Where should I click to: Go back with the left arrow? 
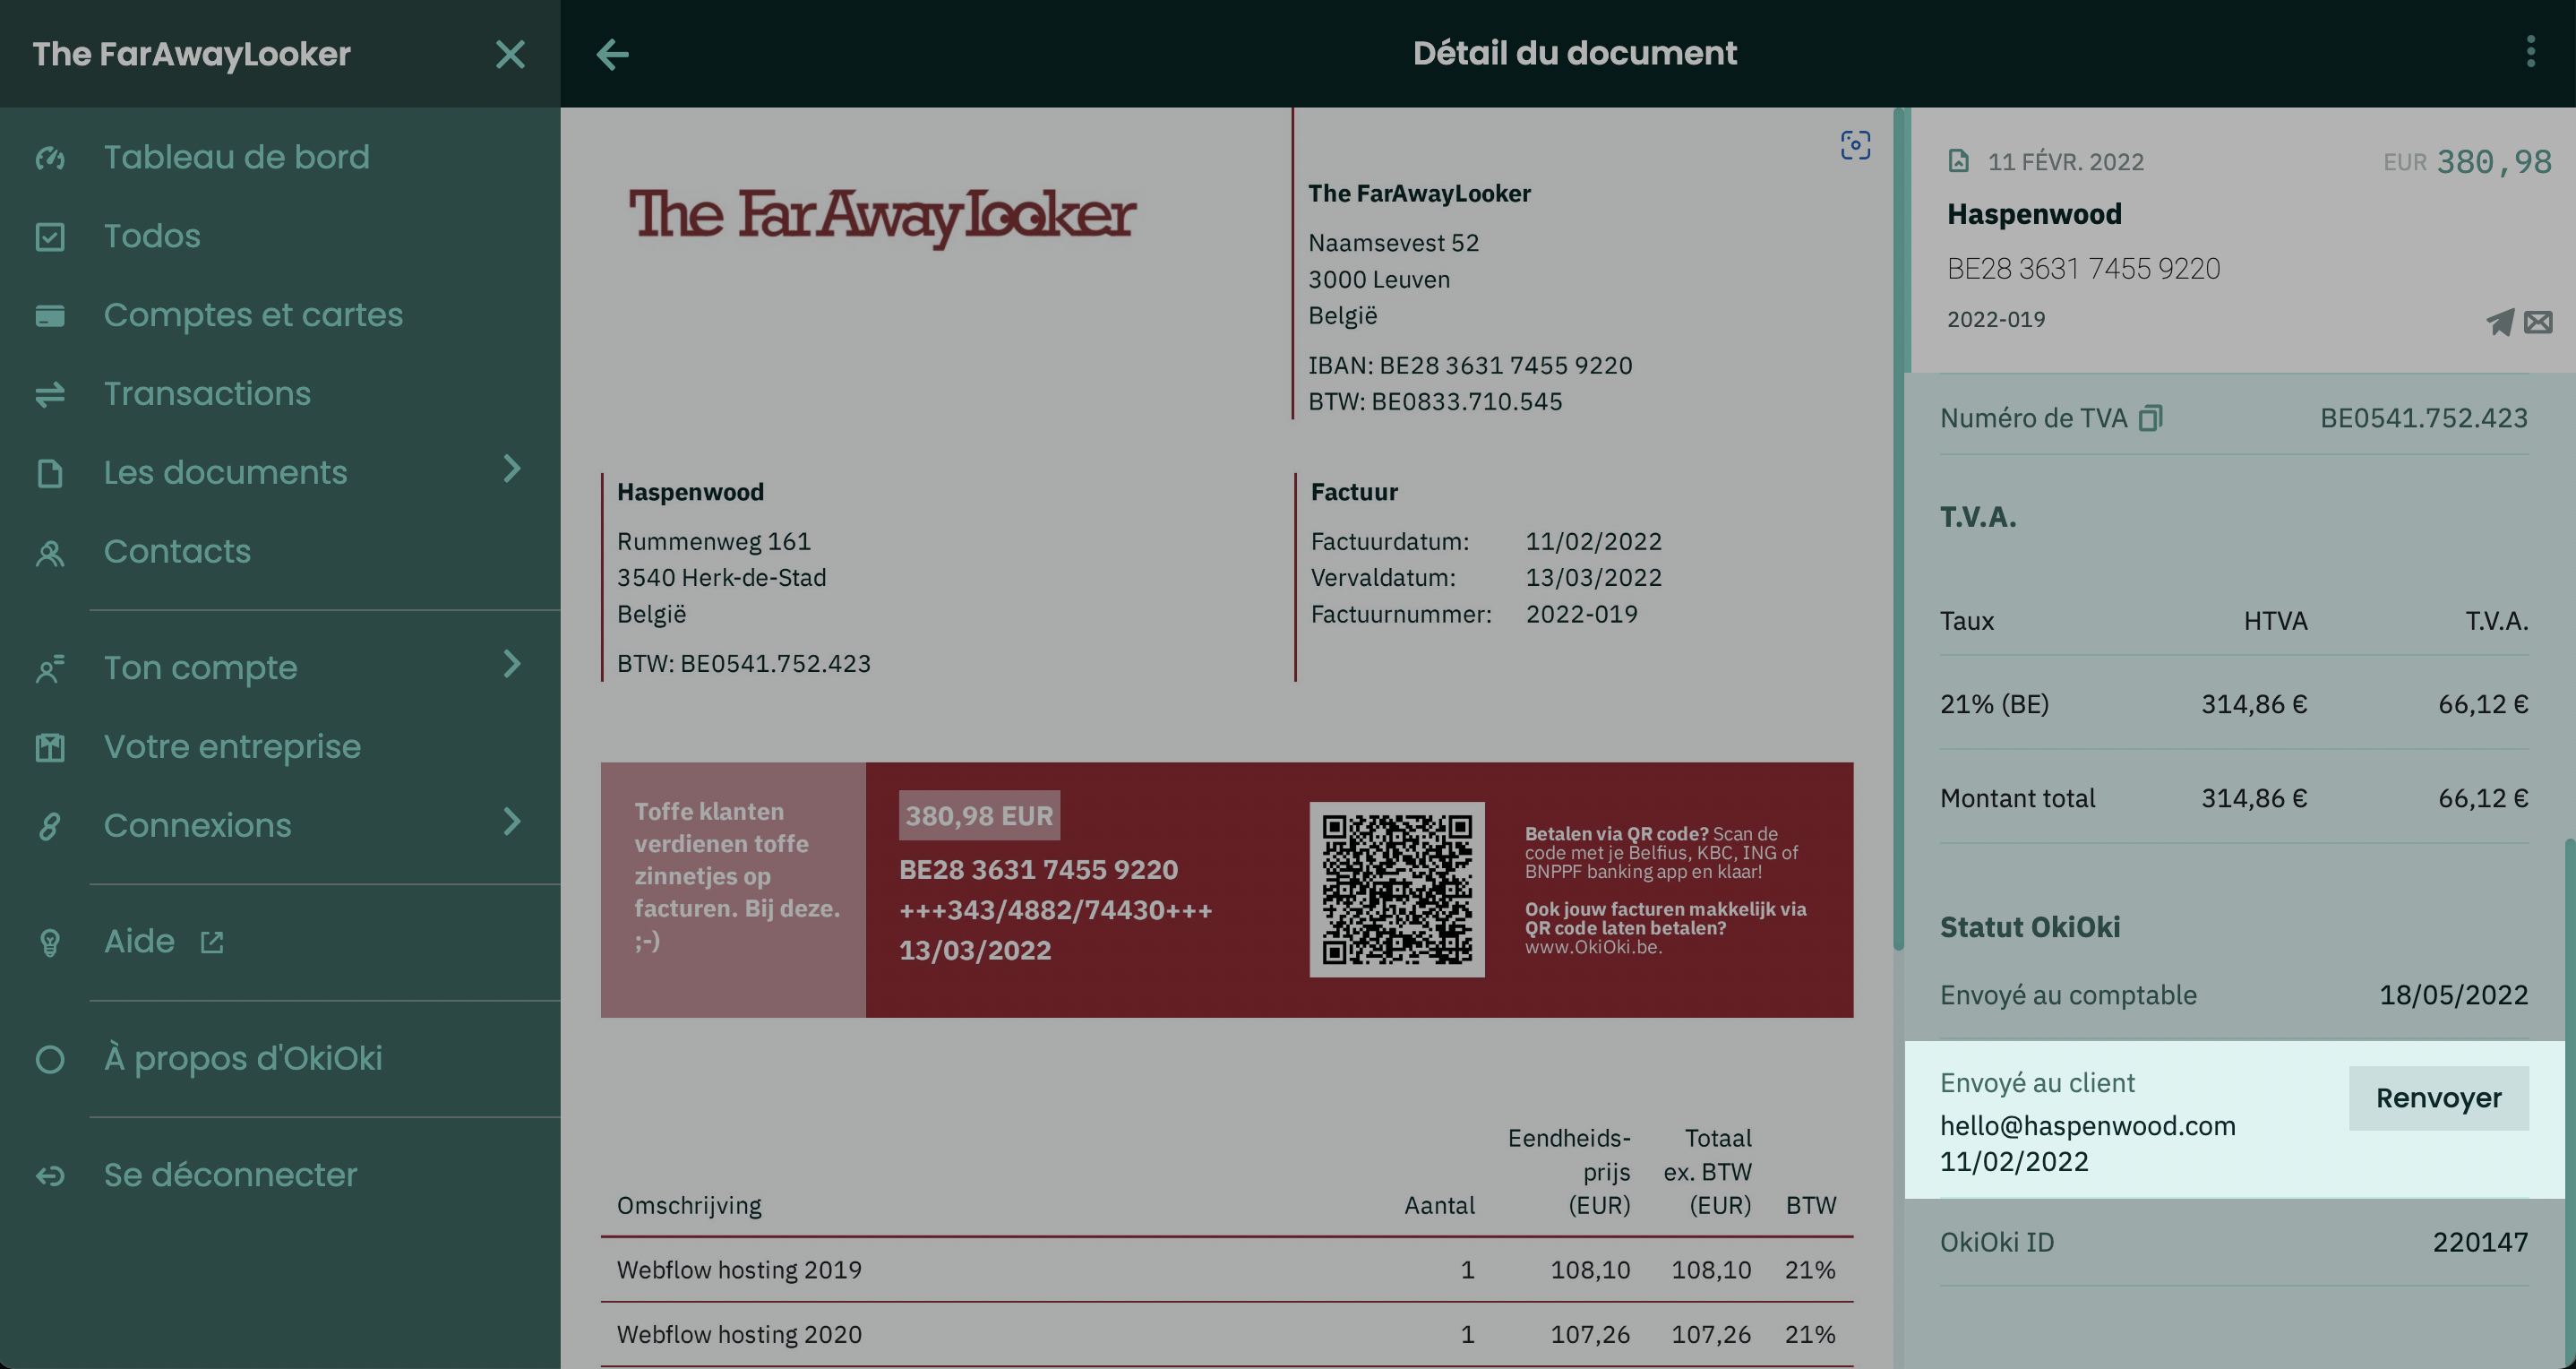click(x=612, y=54)
